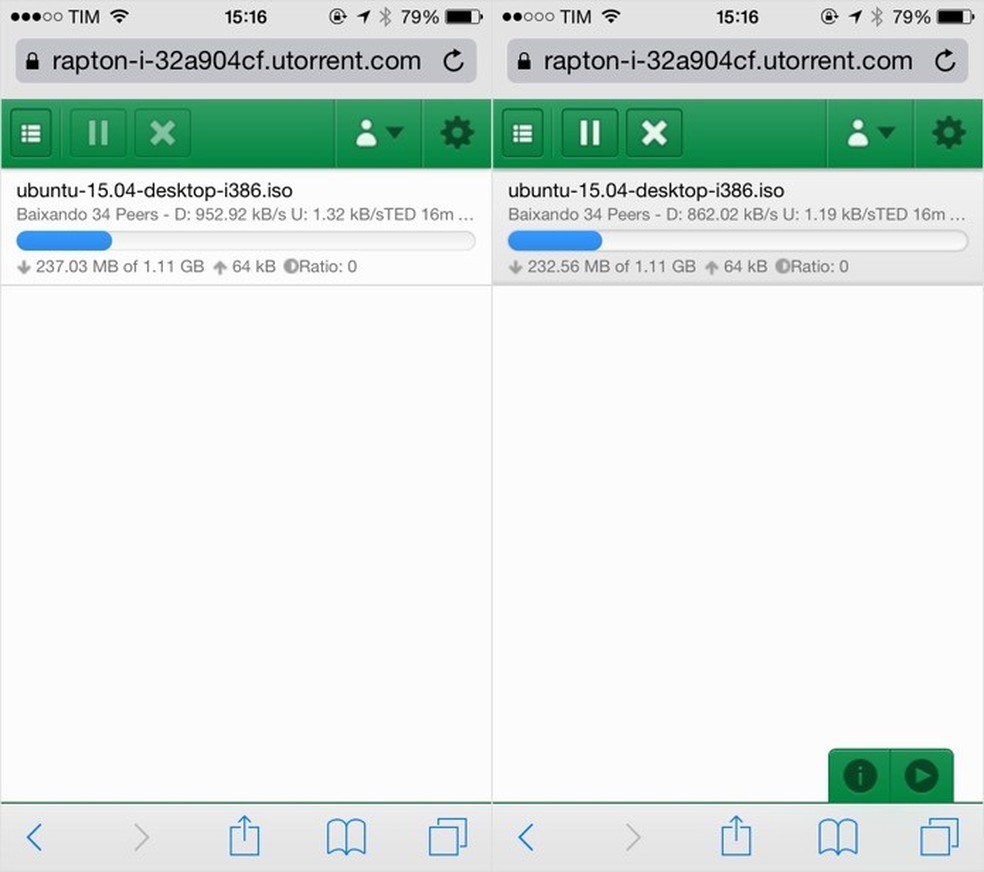Pause the selected torrent in right phone
Viewport: 984px width, 872px height.
(590, 133)
